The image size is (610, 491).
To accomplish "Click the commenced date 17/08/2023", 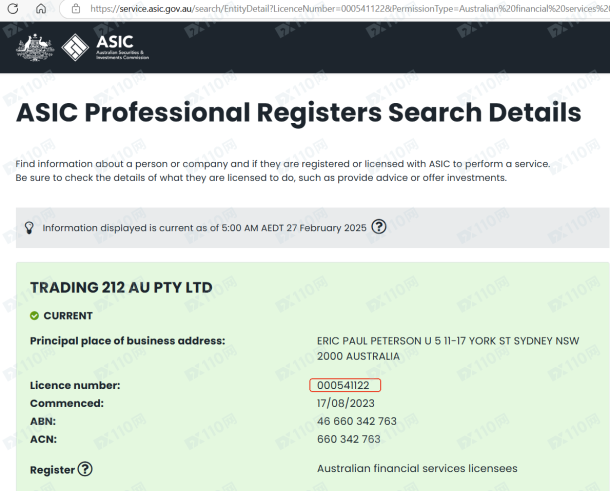I will point(346,403).
